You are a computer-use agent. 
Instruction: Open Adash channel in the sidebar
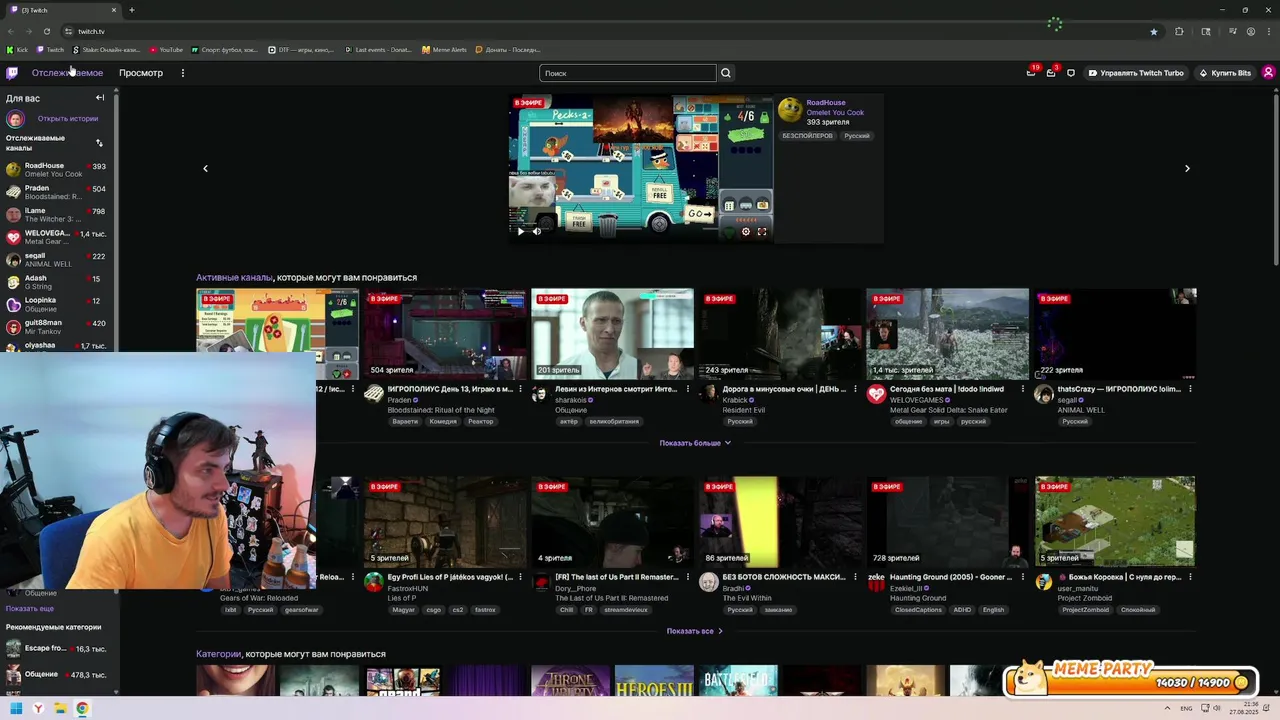(58, 282)
